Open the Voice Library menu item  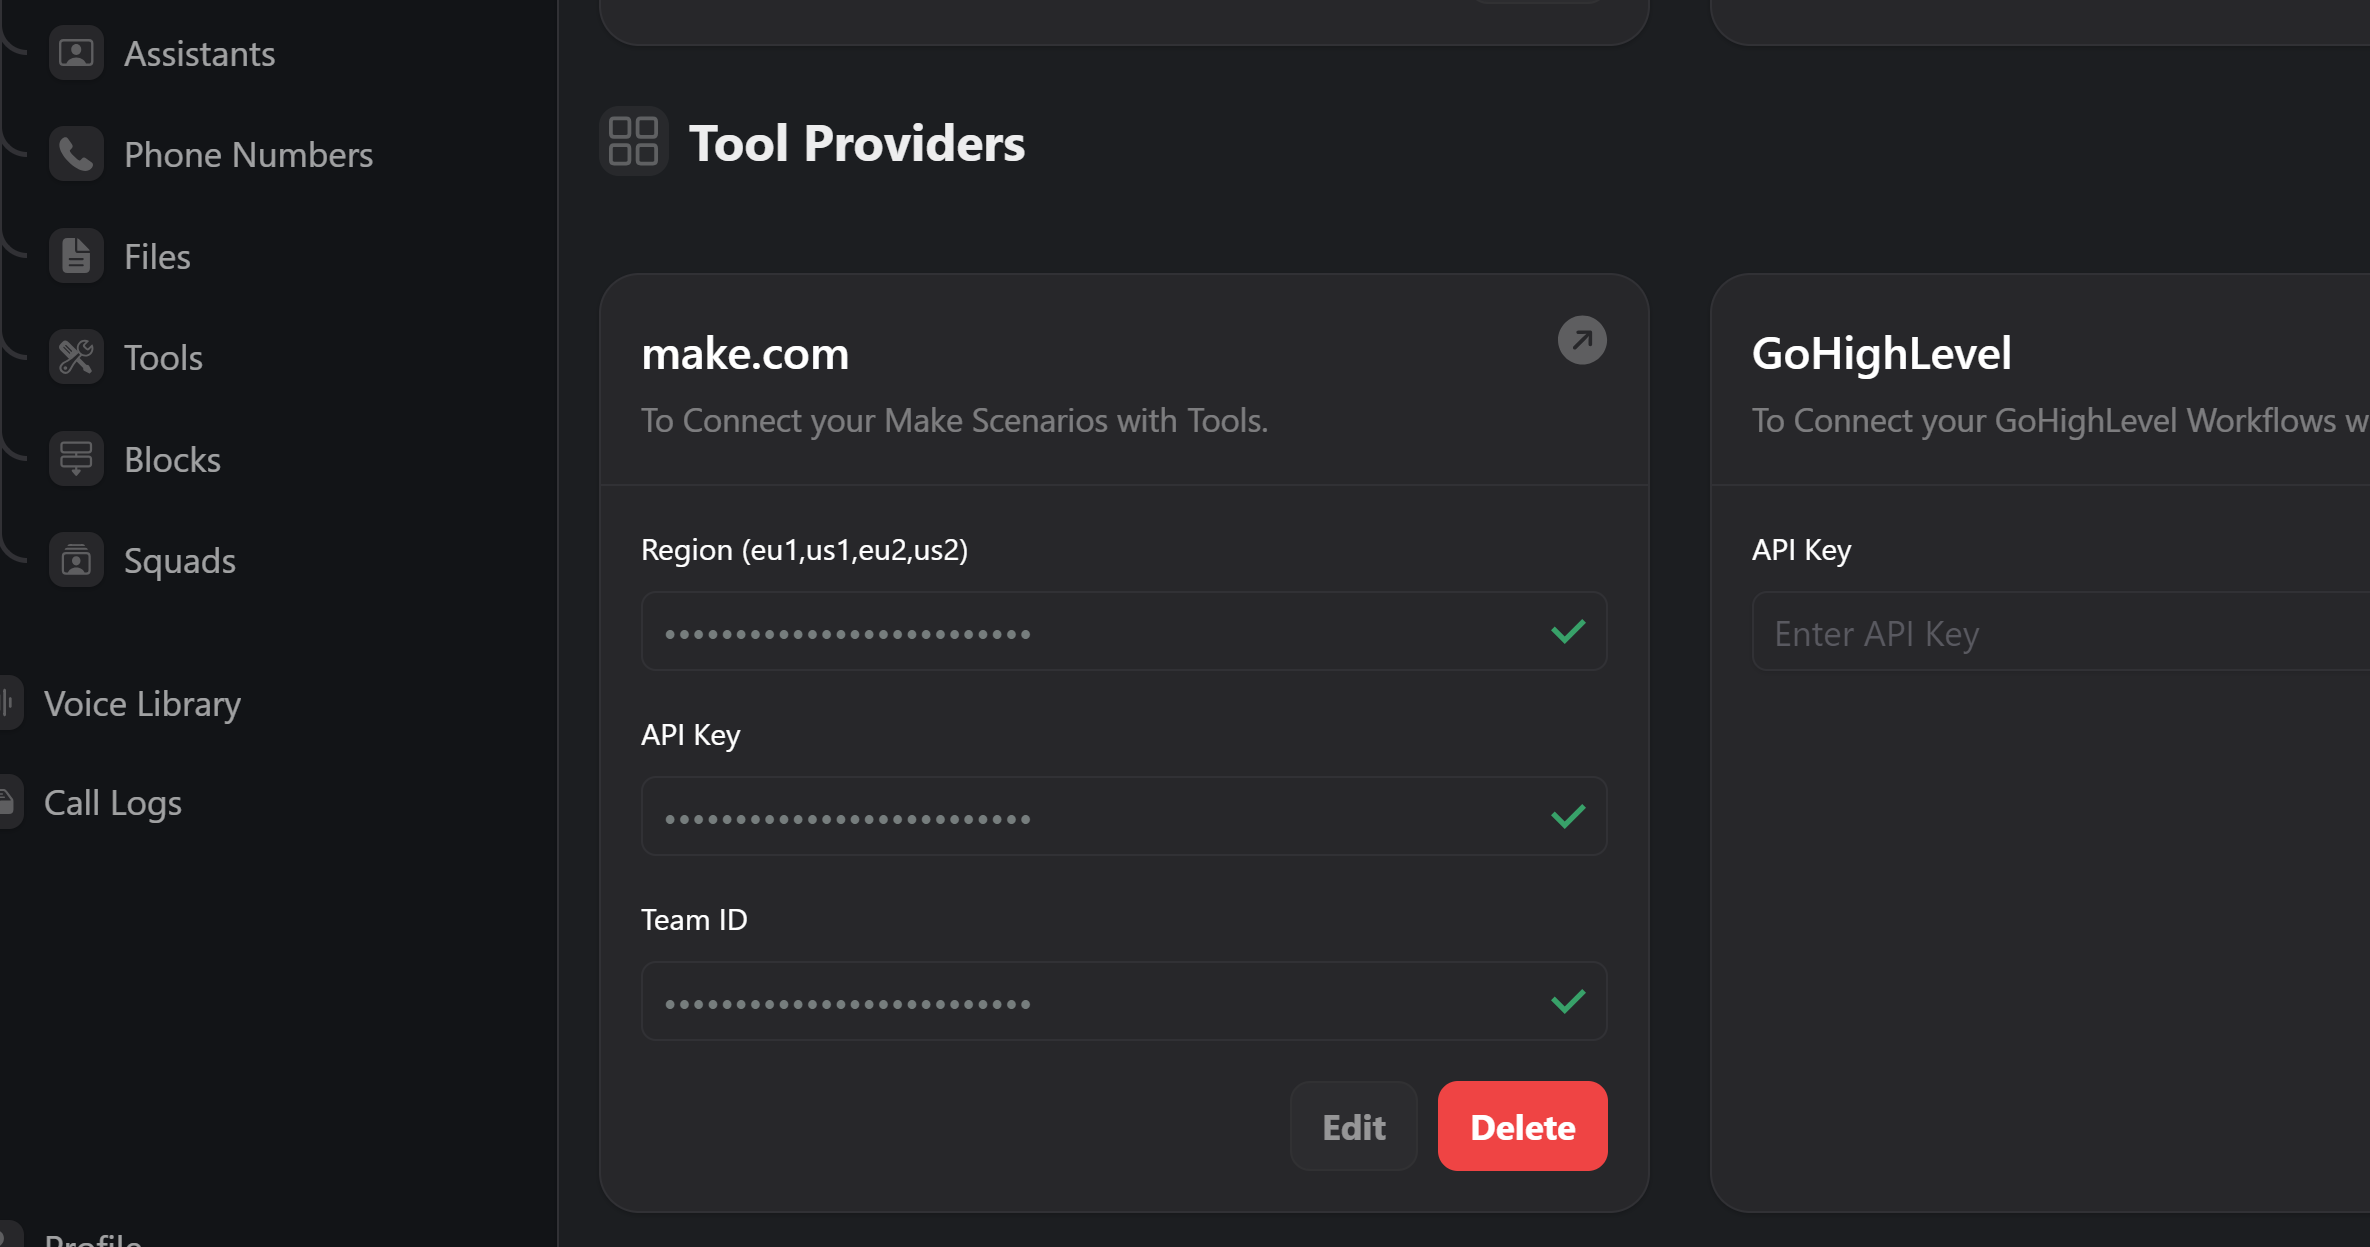142,704
